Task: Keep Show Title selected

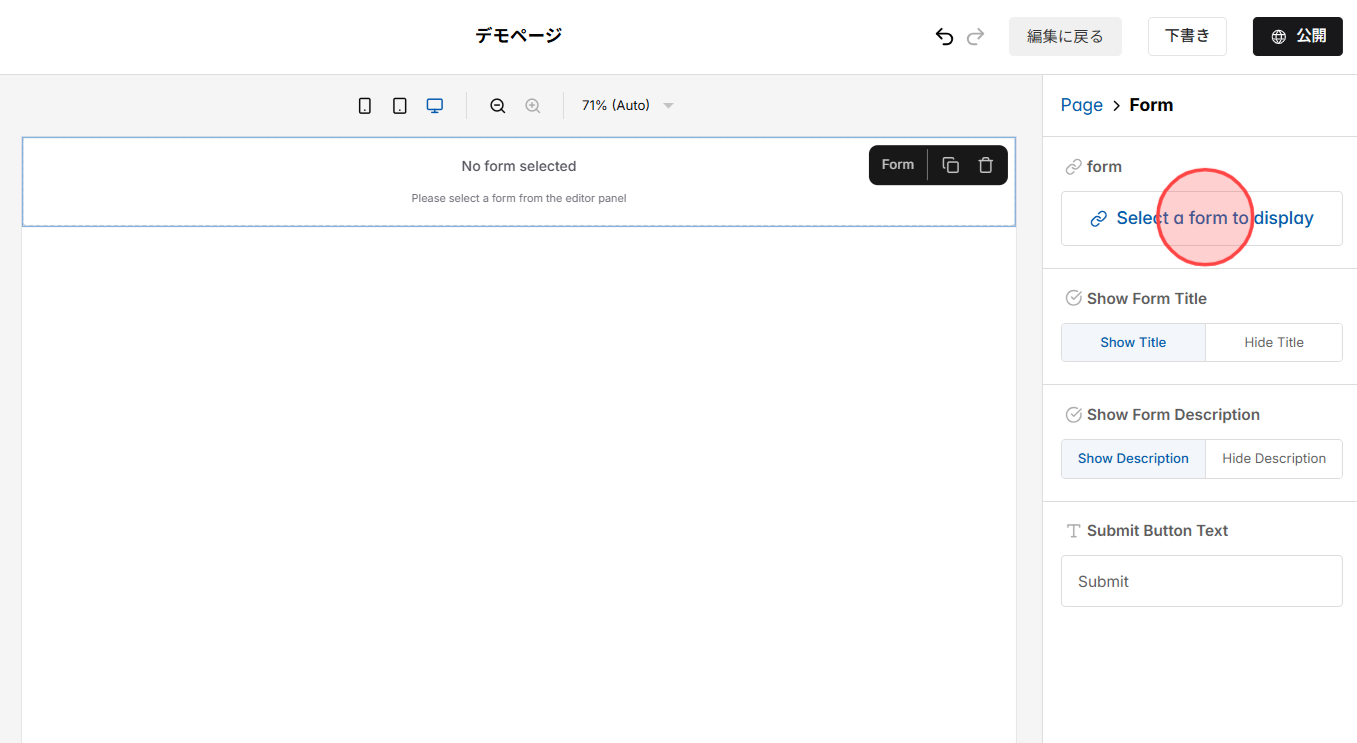Action: [1133, 342]
